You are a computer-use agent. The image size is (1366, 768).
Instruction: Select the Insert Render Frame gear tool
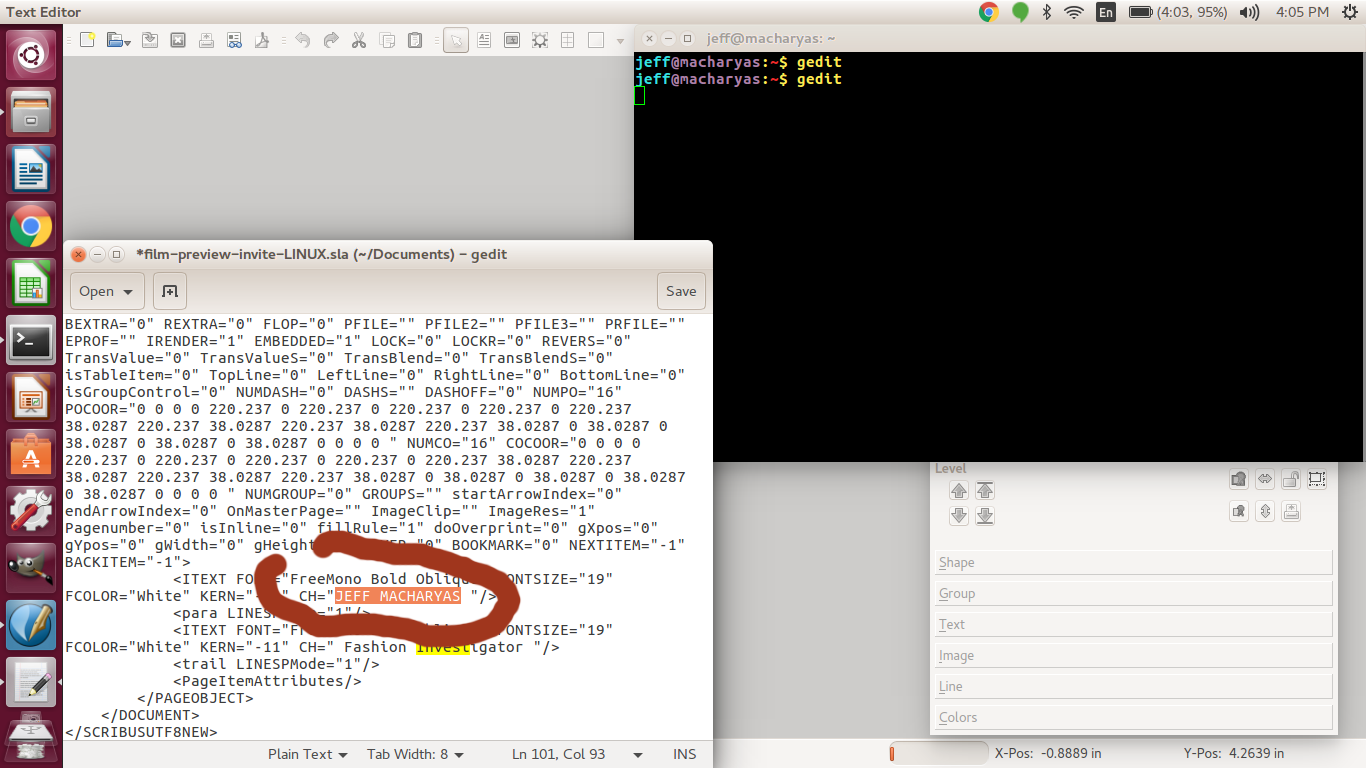540,40
